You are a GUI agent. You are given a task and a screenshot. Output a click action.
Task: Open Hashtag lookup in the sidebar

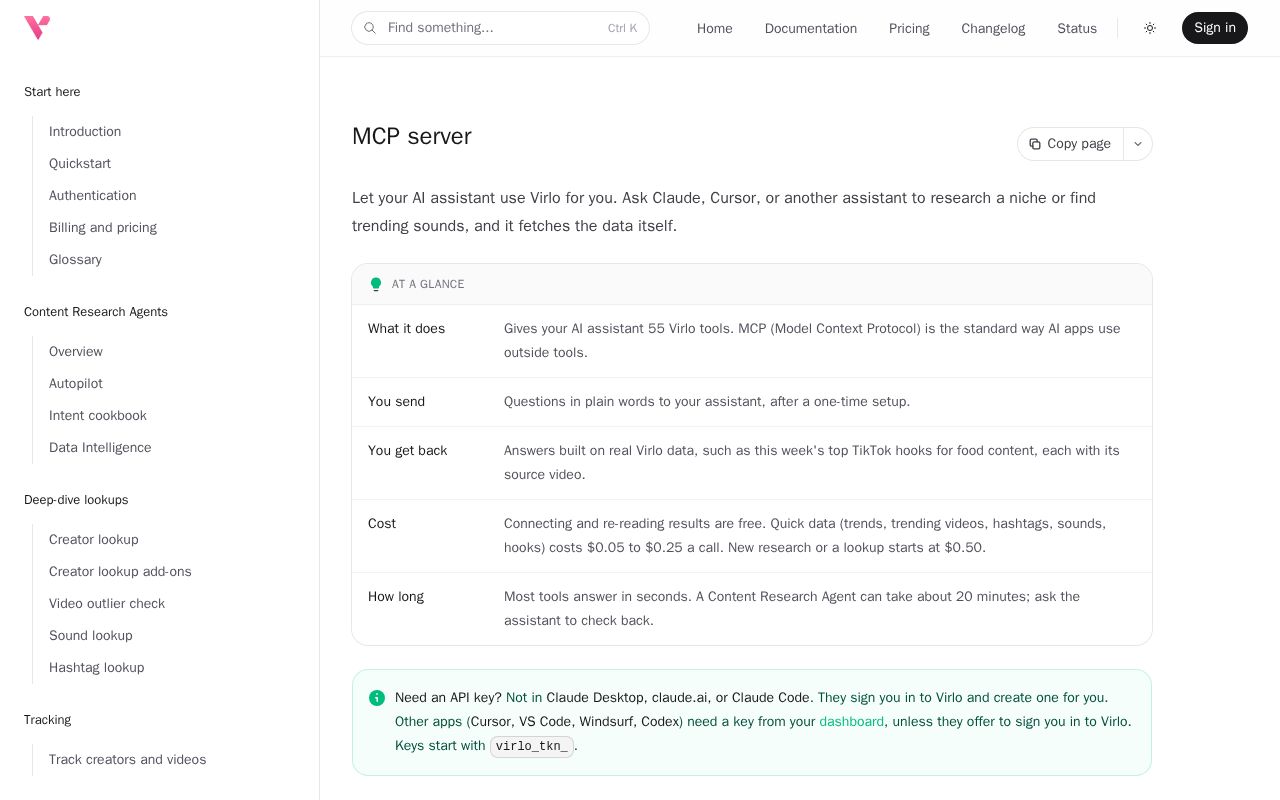pyautogui.click(x=97, y=668)
